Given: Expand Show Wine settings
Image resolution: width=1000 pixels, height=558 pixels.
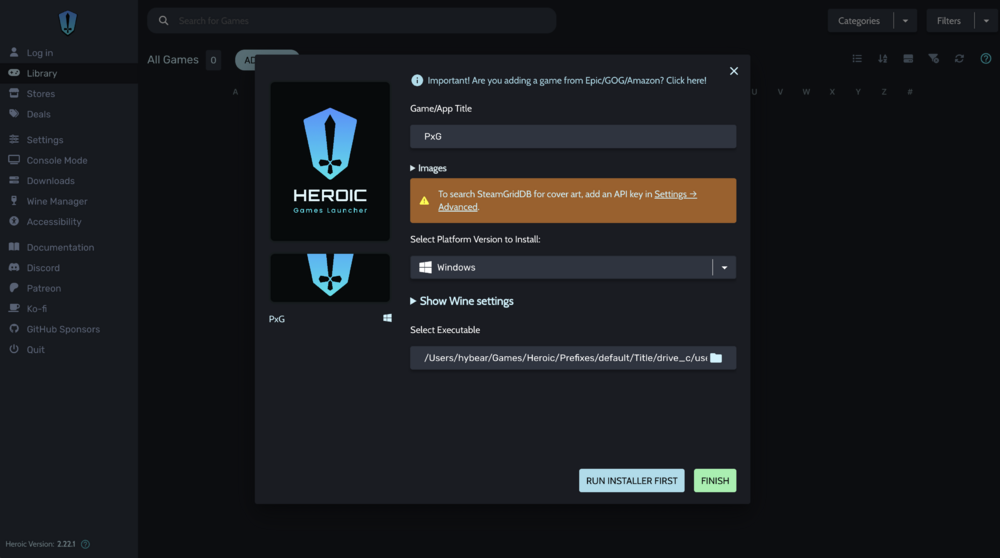Looking at the screenshot, I should pyautogui.click(x=462, y=301).
